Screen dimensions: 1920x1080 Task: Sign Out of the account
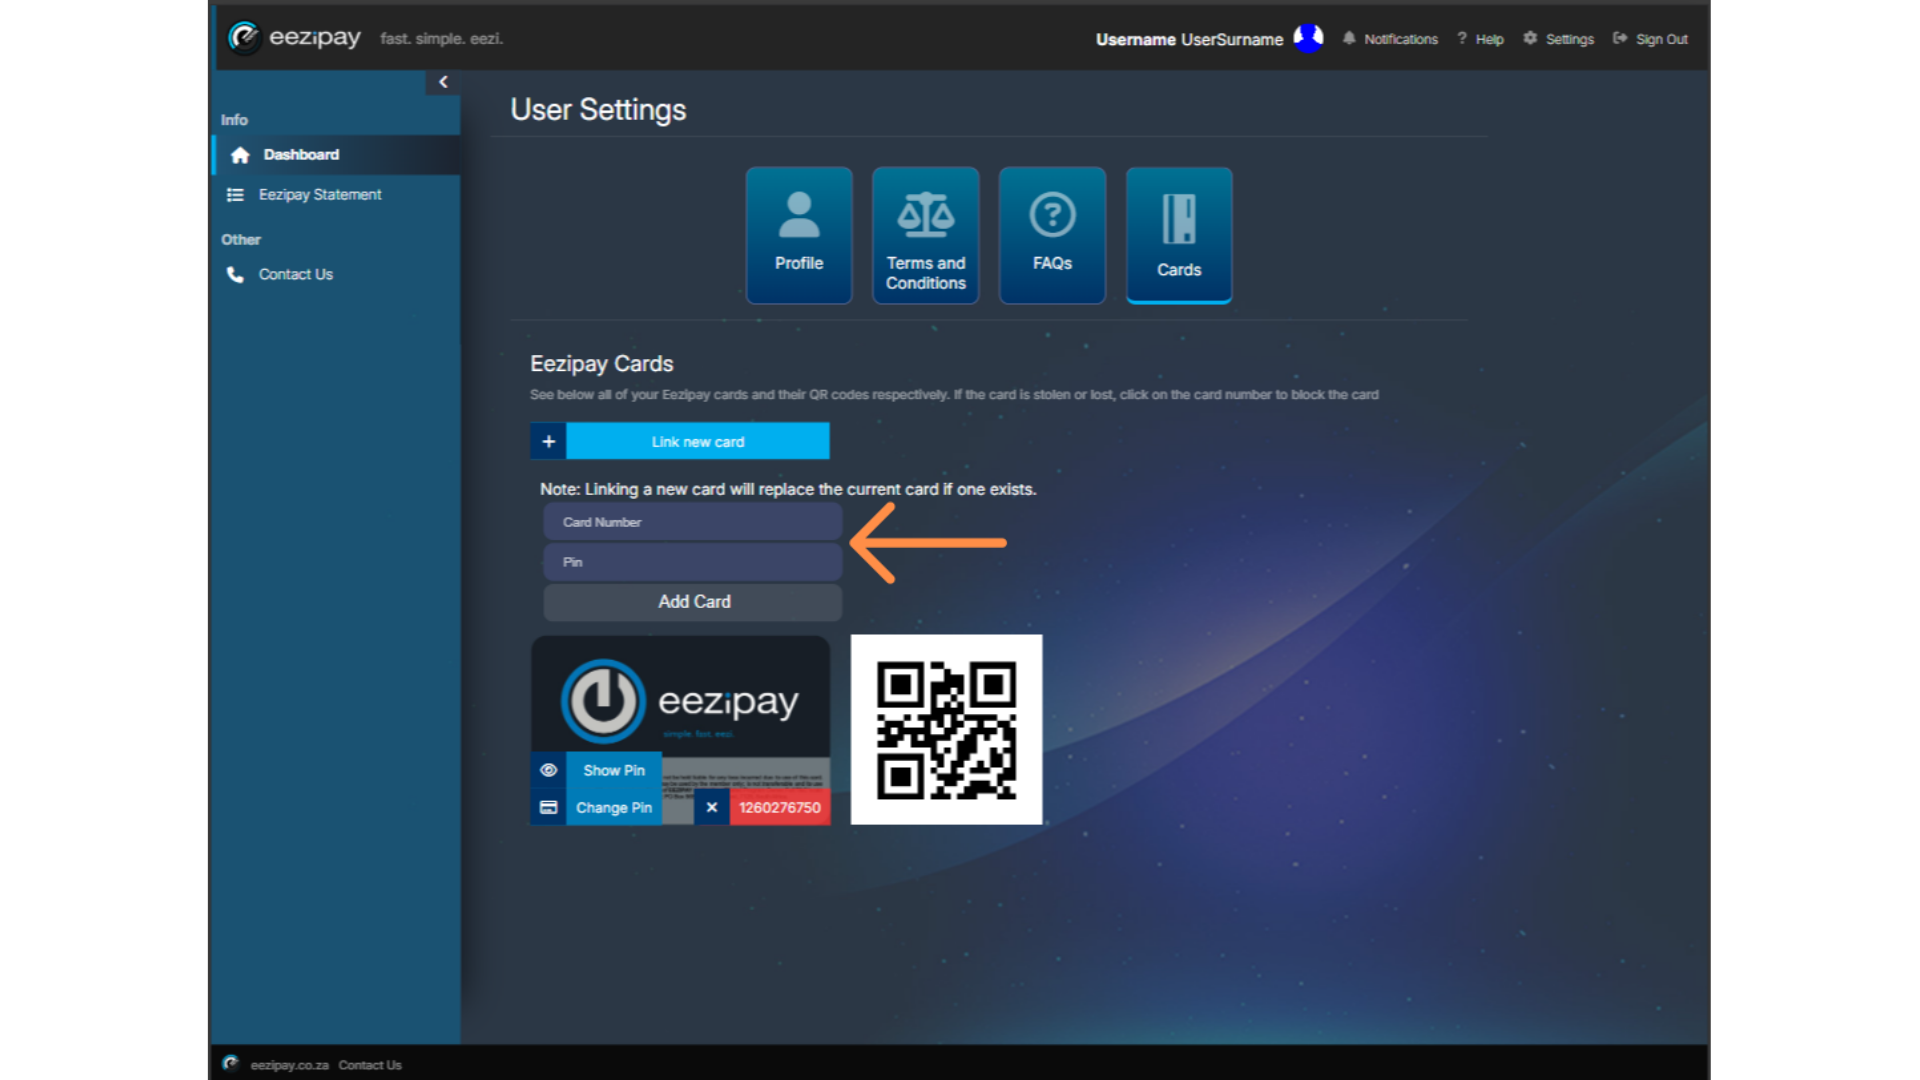pos(1661,39)
